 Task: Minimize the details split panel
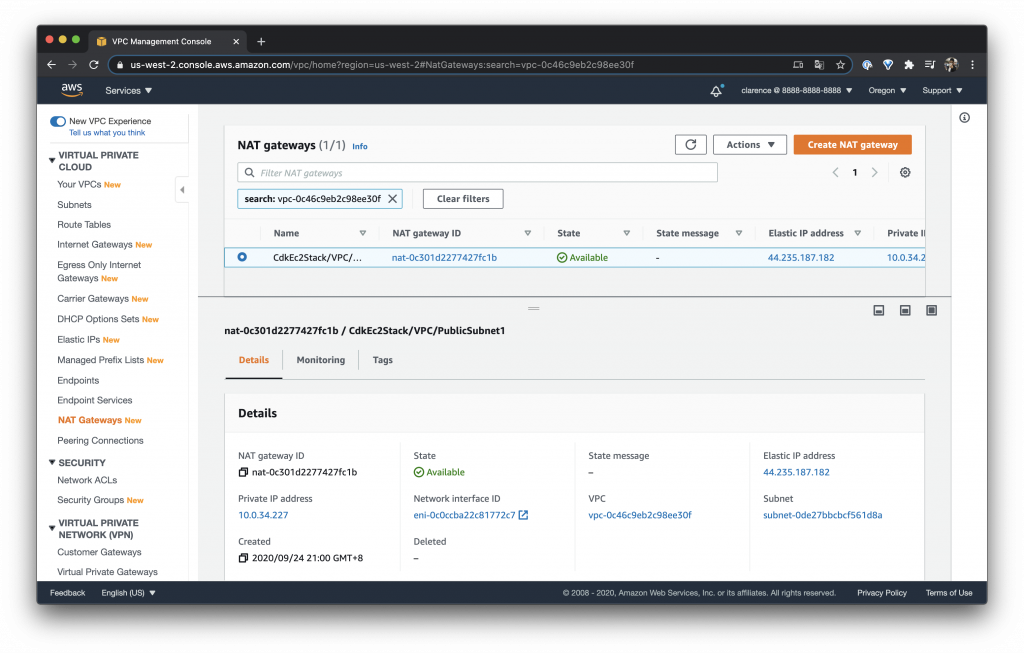pyautogui.click(x=879, y=310)
